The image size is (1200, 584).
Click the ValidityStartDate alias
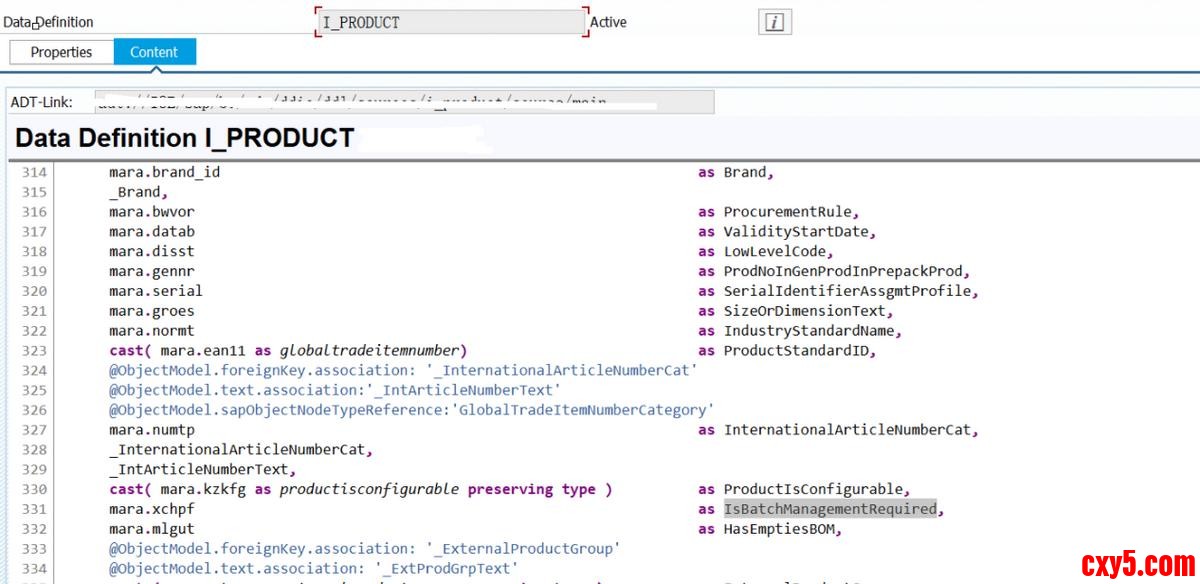click(798, 232)
